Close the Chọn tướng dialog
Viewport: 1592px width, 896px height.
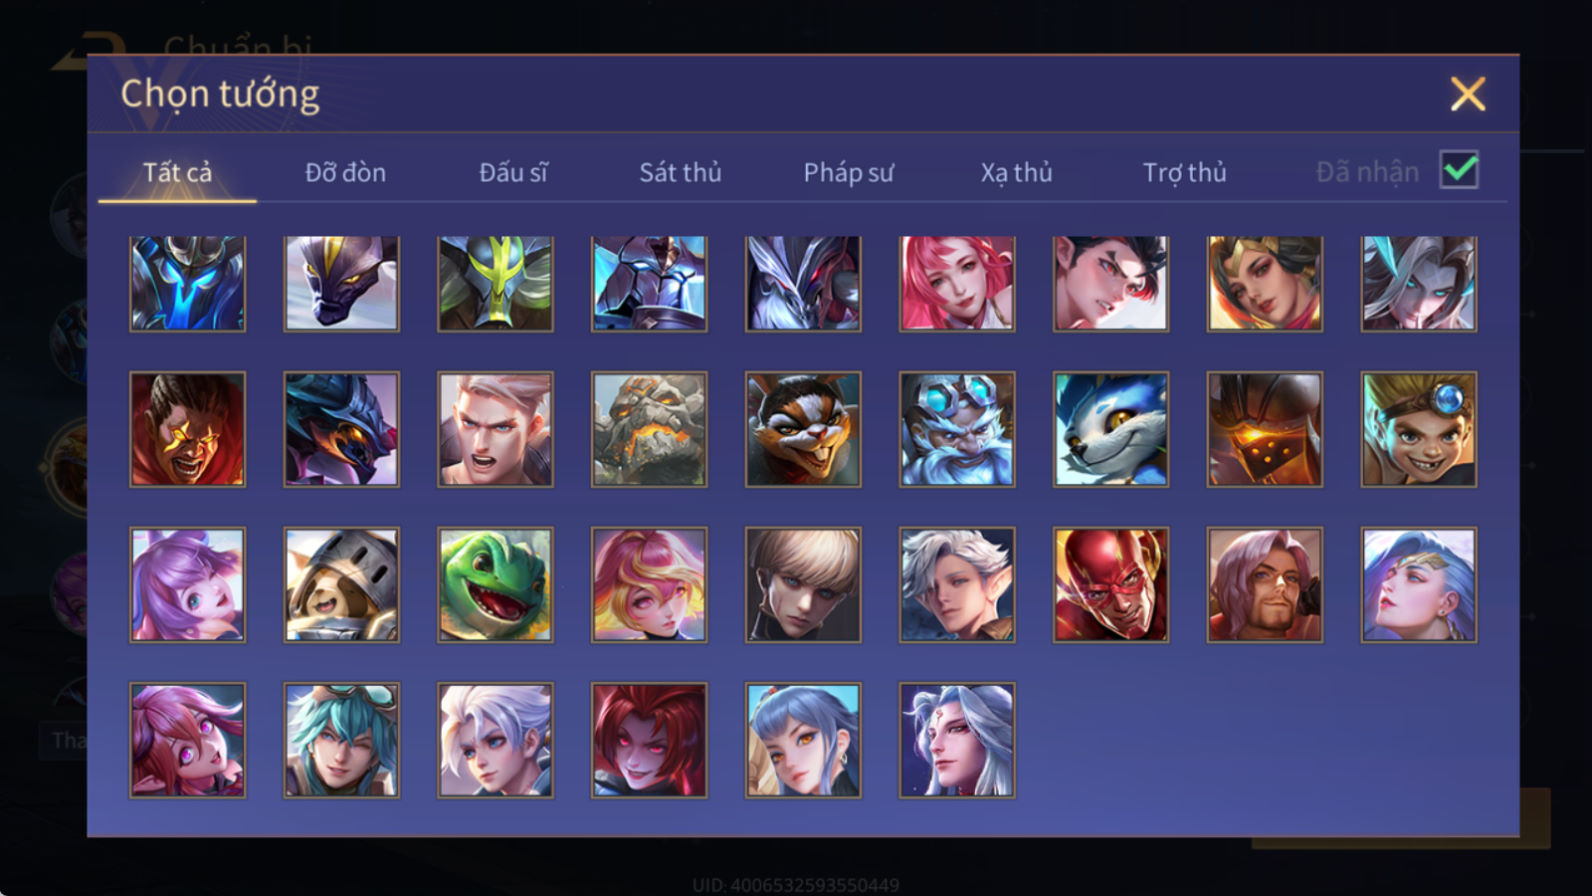(x=1468, y=94)
